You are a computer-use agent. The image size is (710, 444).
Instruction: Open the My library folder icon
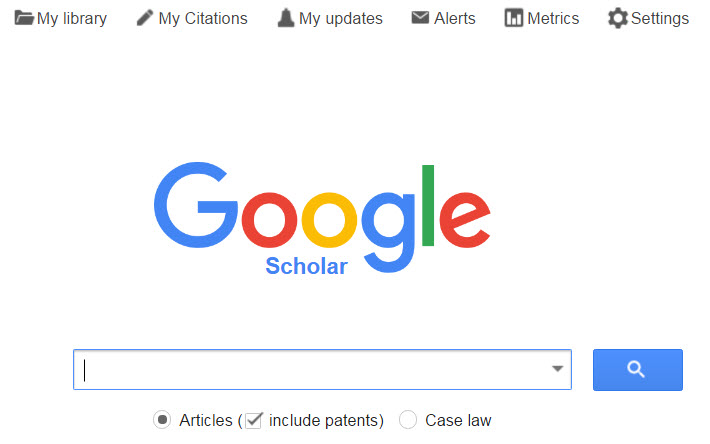pyautogui.click(x=24, y=18)
